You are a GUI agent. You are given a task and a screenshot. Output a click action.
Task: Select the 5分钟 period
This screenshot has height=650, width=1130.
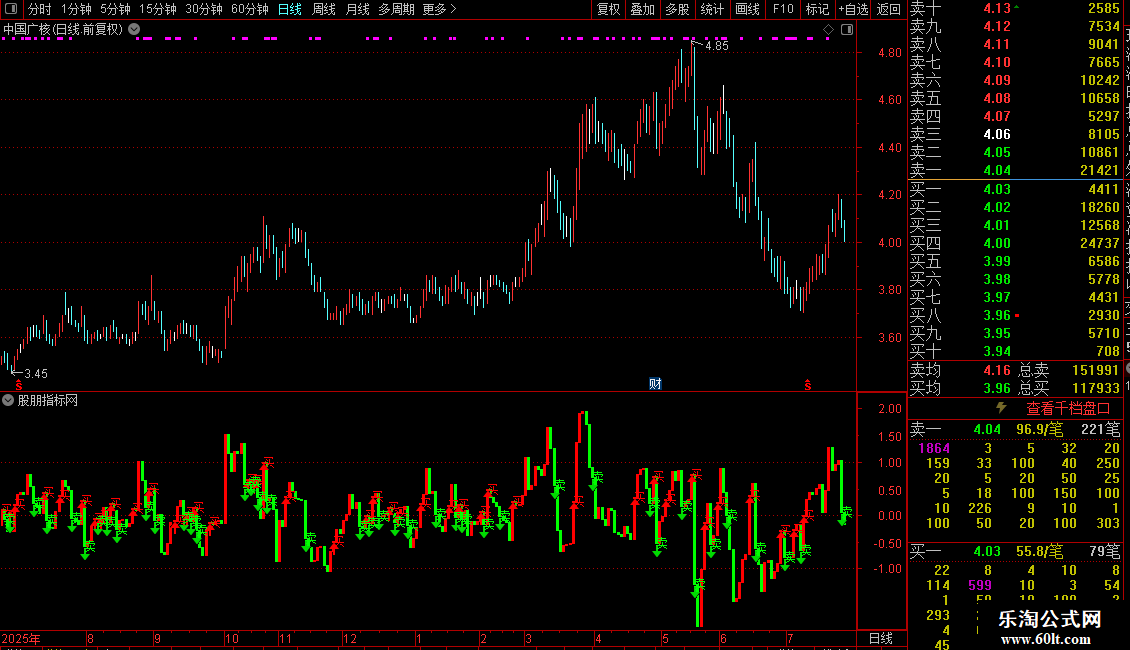click(115, 9)
